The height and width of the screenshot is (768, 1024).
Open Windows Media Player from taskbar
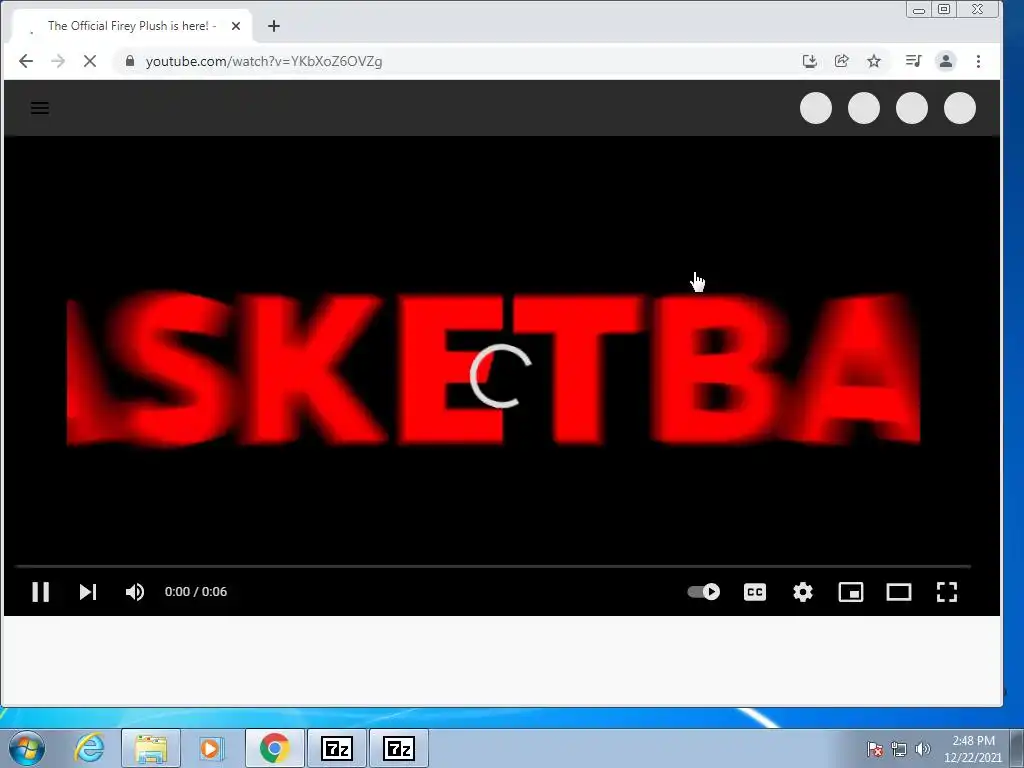[212, 748]
